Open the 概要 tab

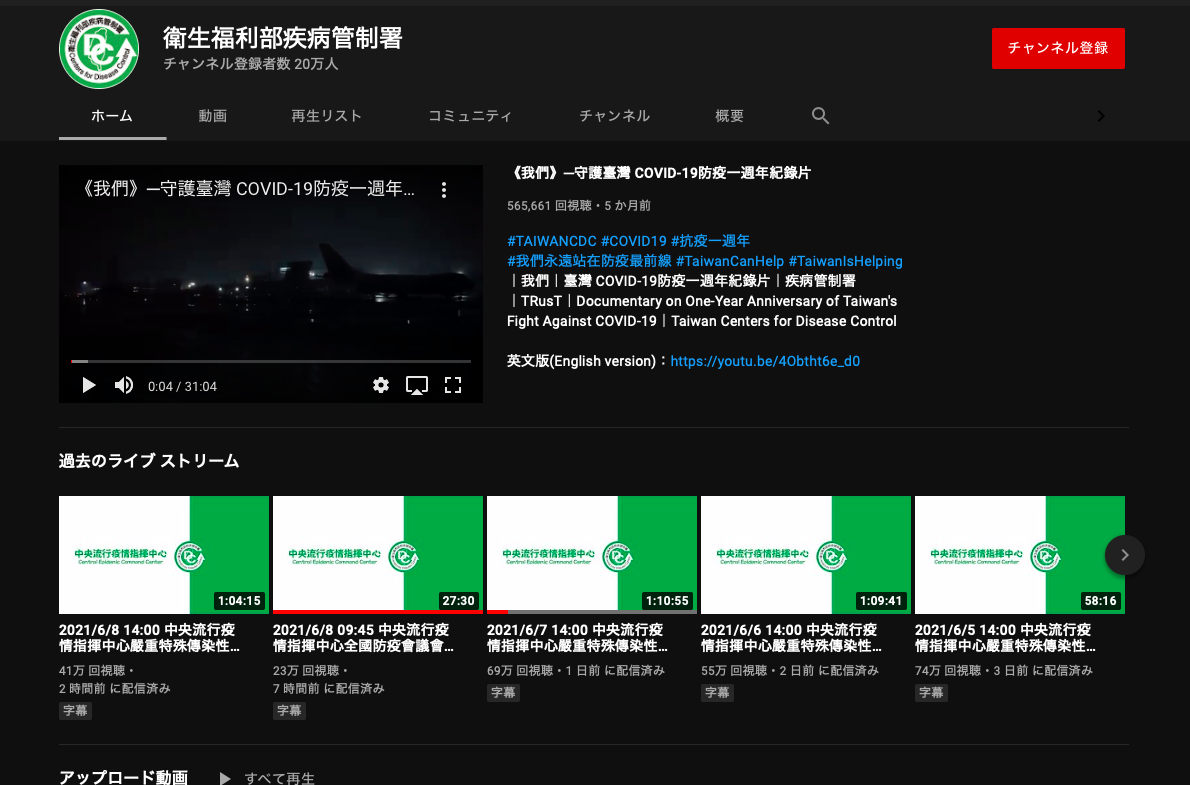tap(729, 116)
